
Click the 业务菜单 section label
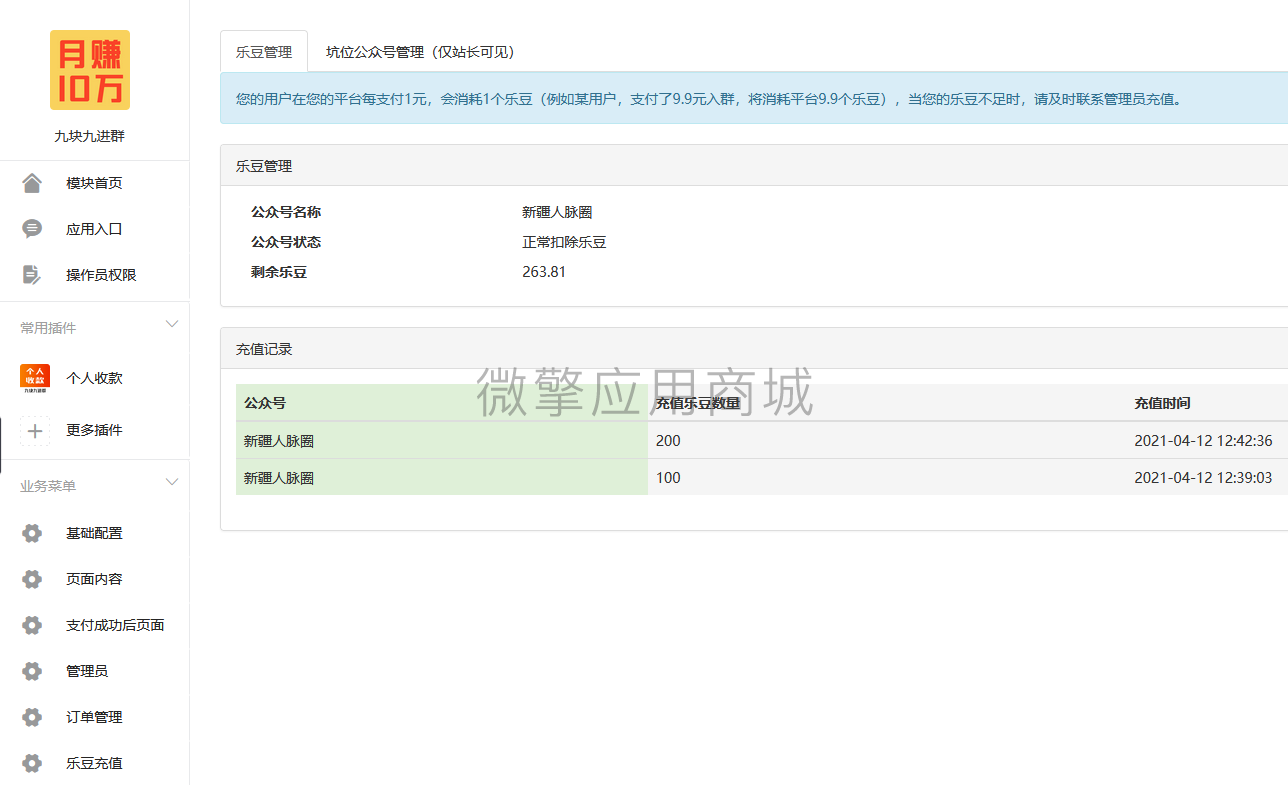(x=48, y=486)
